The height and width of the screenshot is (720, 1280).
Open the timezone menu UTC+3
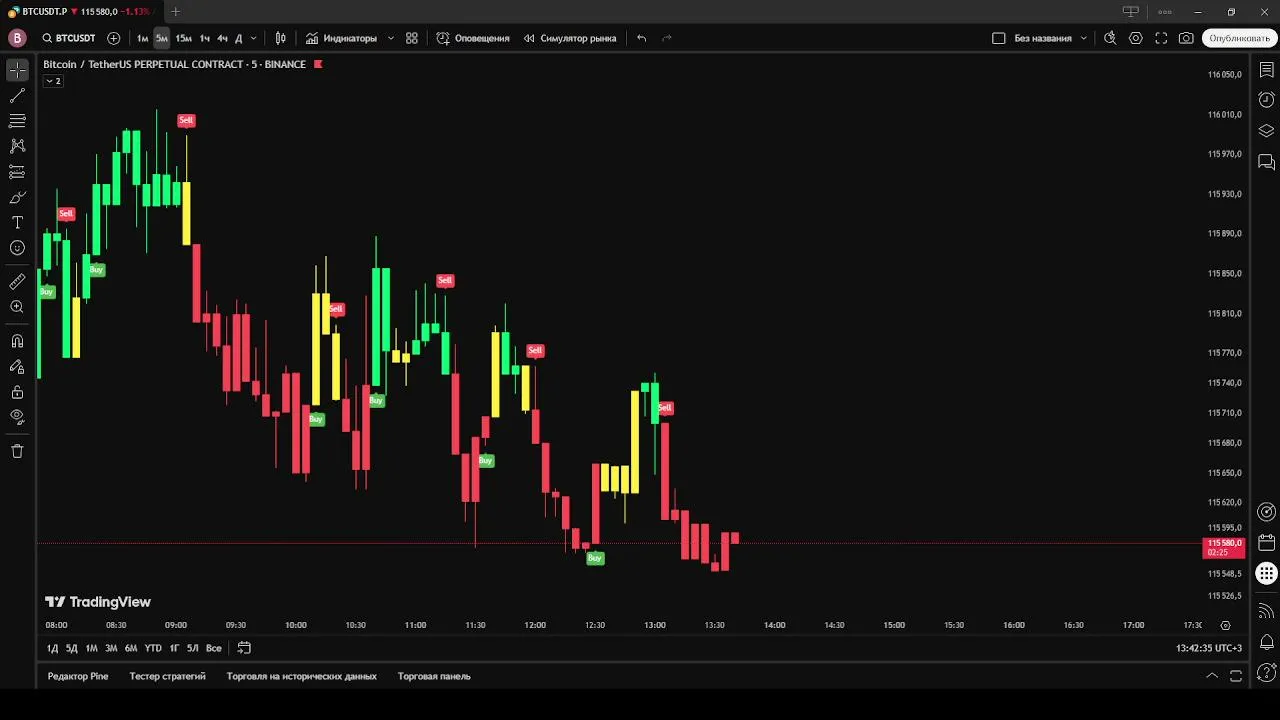tap(1209, 648)
